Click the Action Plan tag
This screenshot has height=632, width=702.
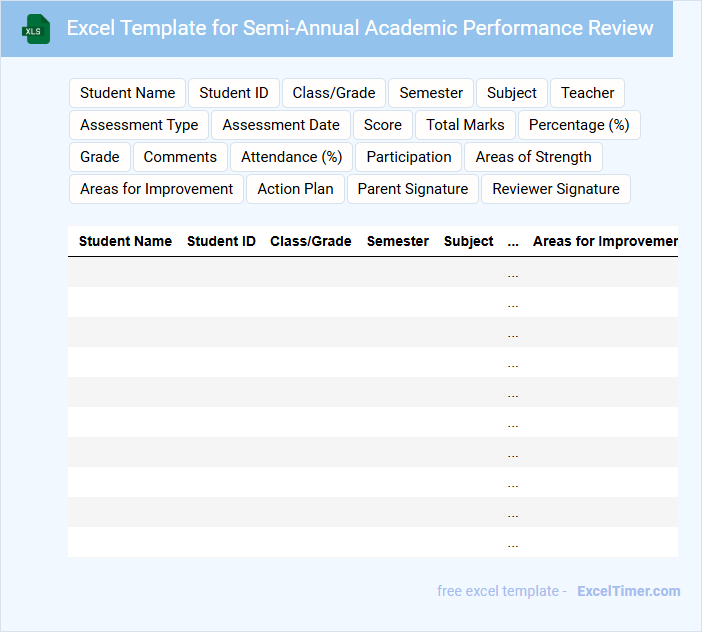(295, 189)
